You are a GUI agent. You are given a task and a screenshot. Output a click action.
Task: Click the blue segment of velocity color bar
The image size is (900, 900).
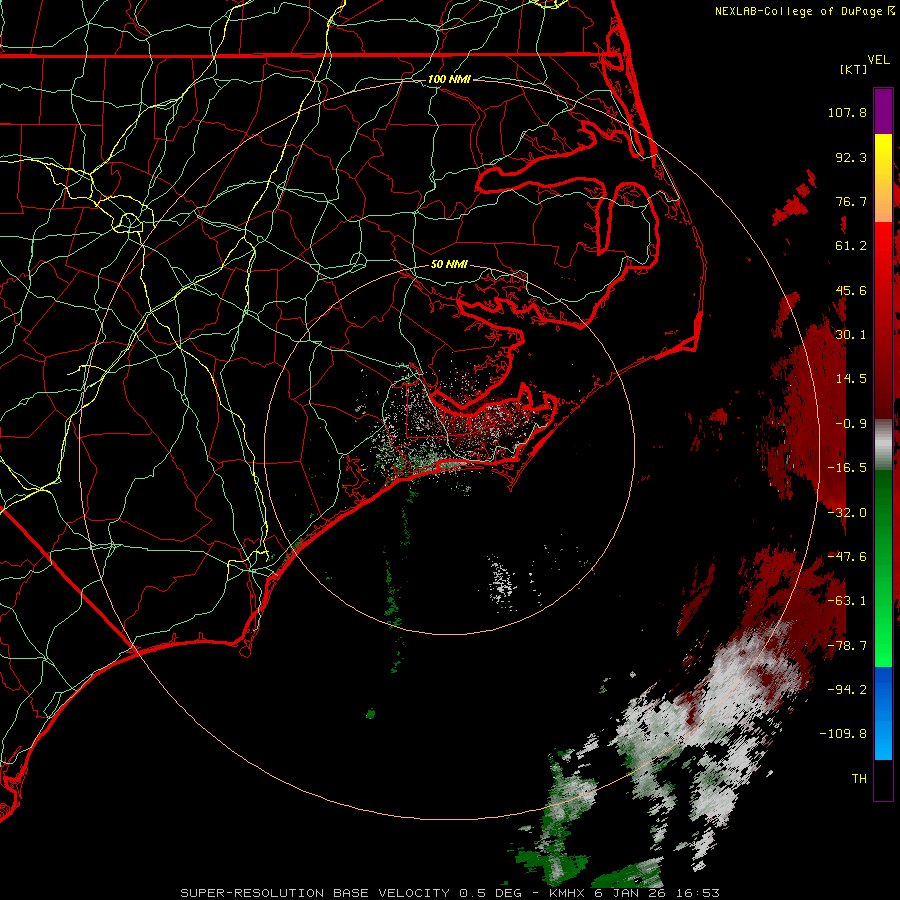[x=883, y=712]
